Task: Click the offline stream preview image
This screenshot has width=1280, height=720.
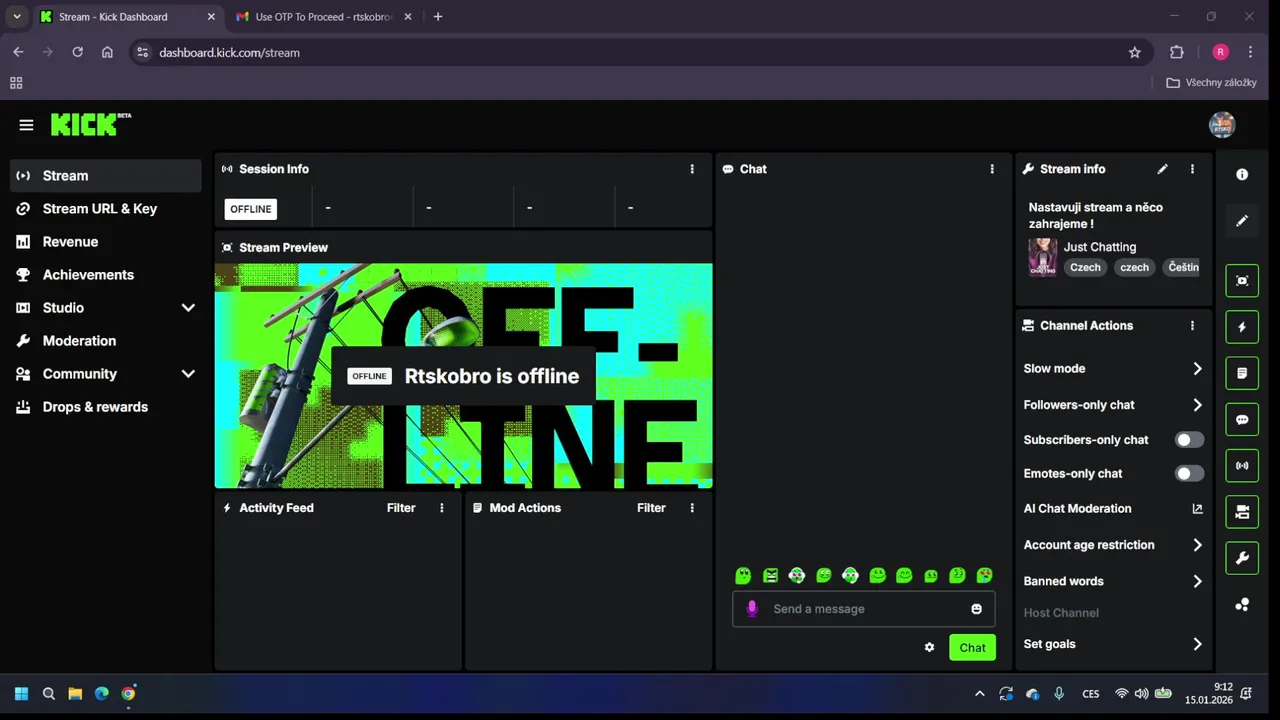Action: 464,376
